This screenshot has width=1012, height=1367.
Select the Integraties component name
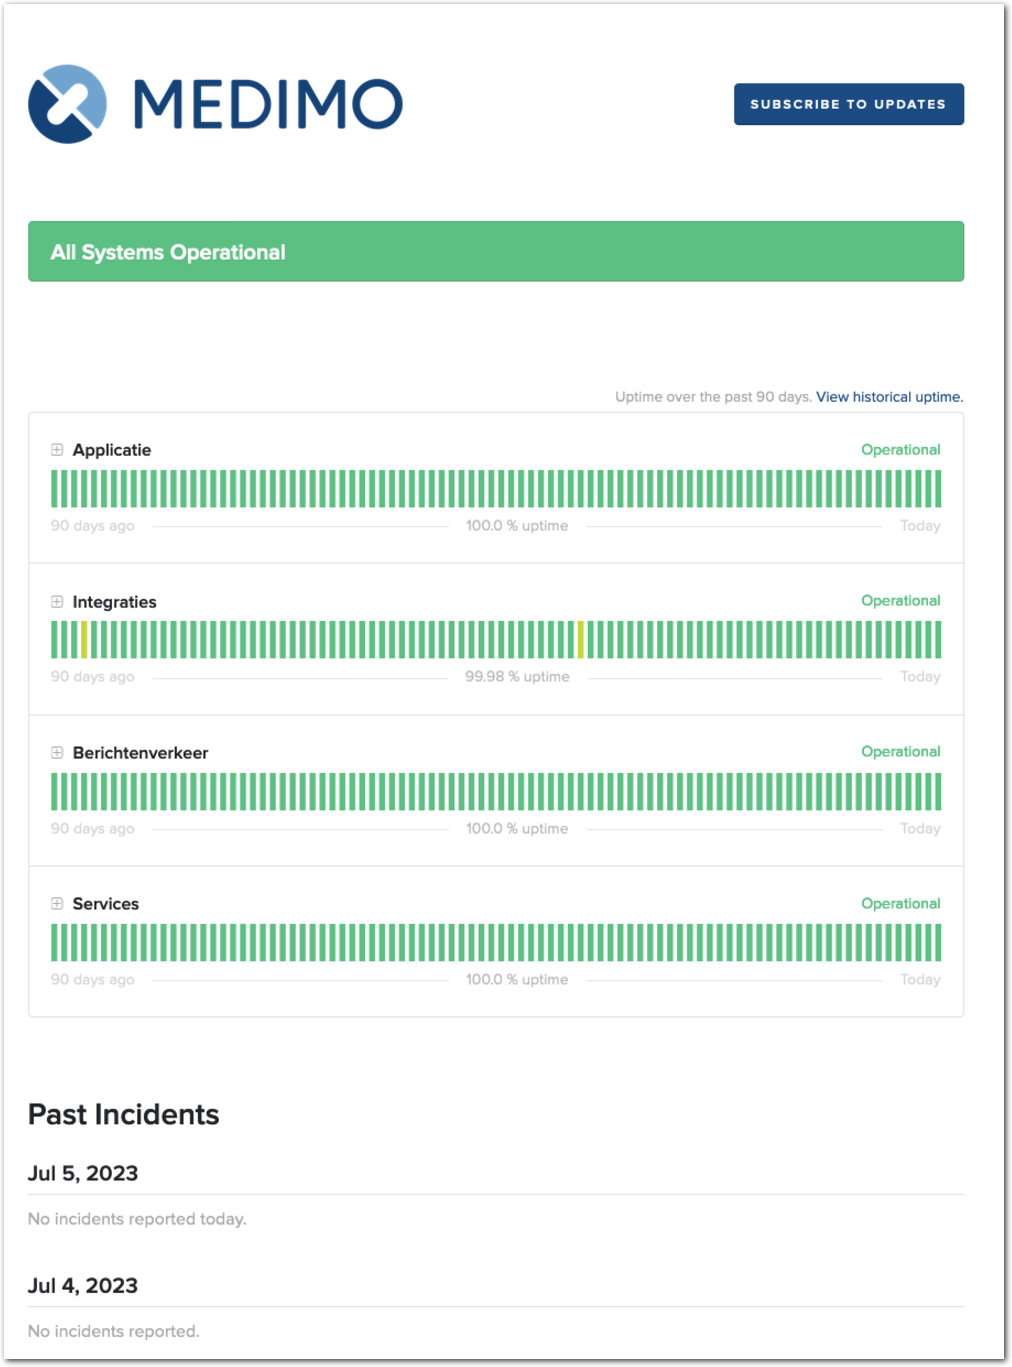[x=114, y=602]
